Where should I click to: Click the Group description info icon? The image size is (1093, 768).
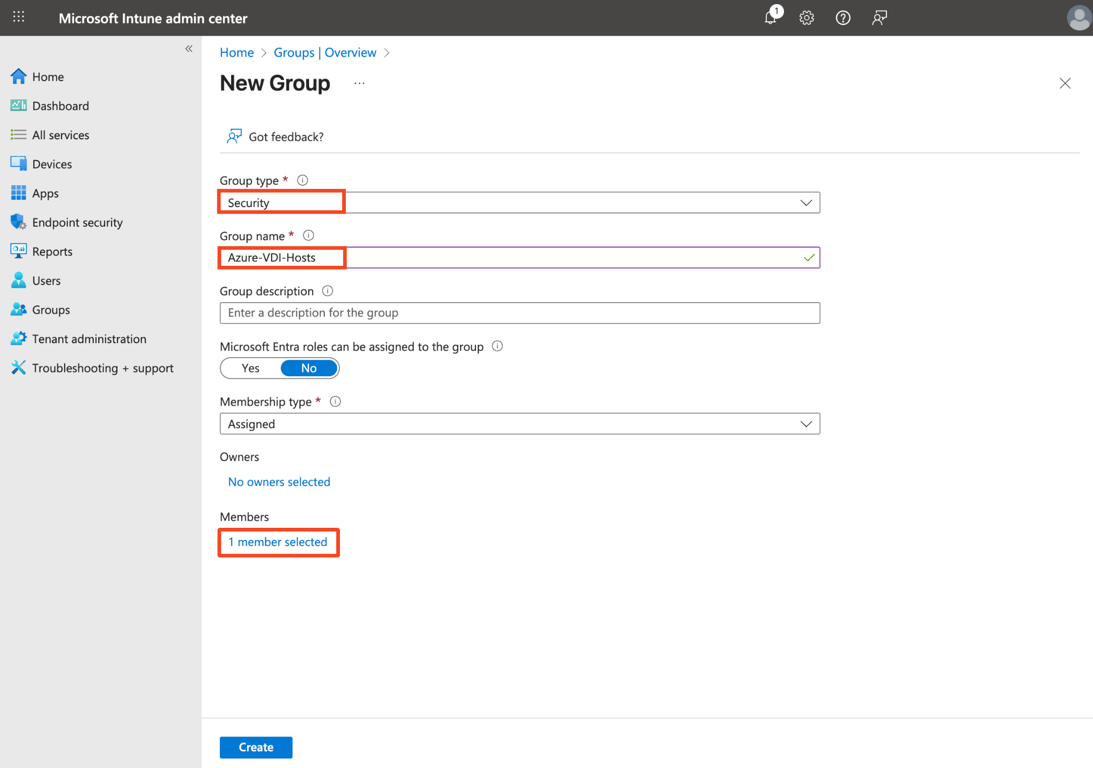[327, 291]
